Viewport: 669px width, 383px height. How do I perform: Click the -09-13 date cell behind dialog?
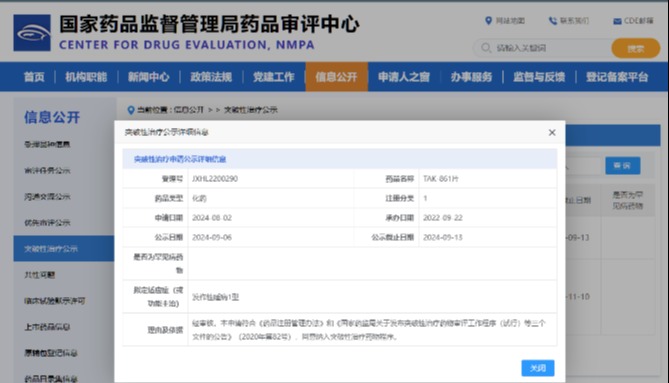click(578, 237)
